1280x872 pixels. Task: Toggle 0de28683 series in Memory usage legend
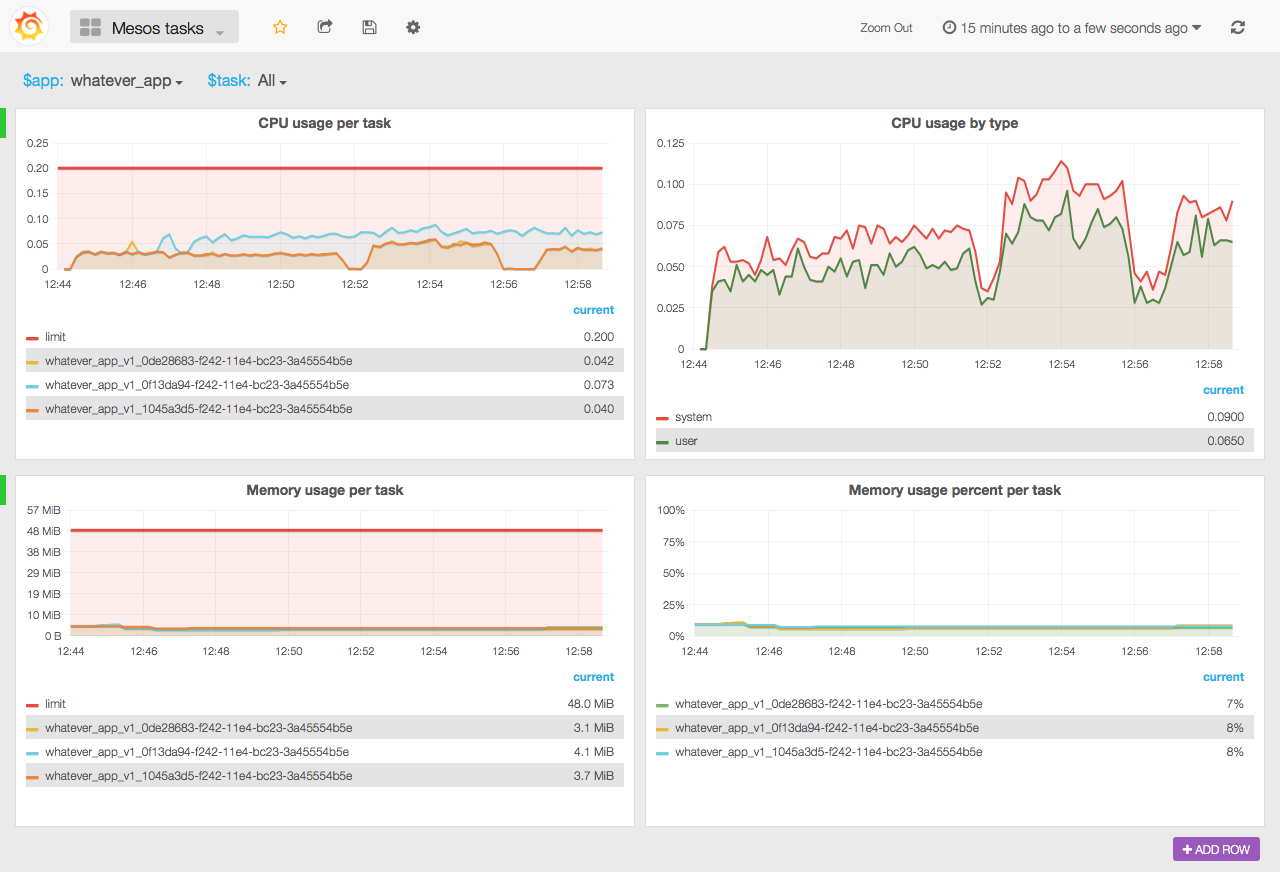tap(198, 728)
